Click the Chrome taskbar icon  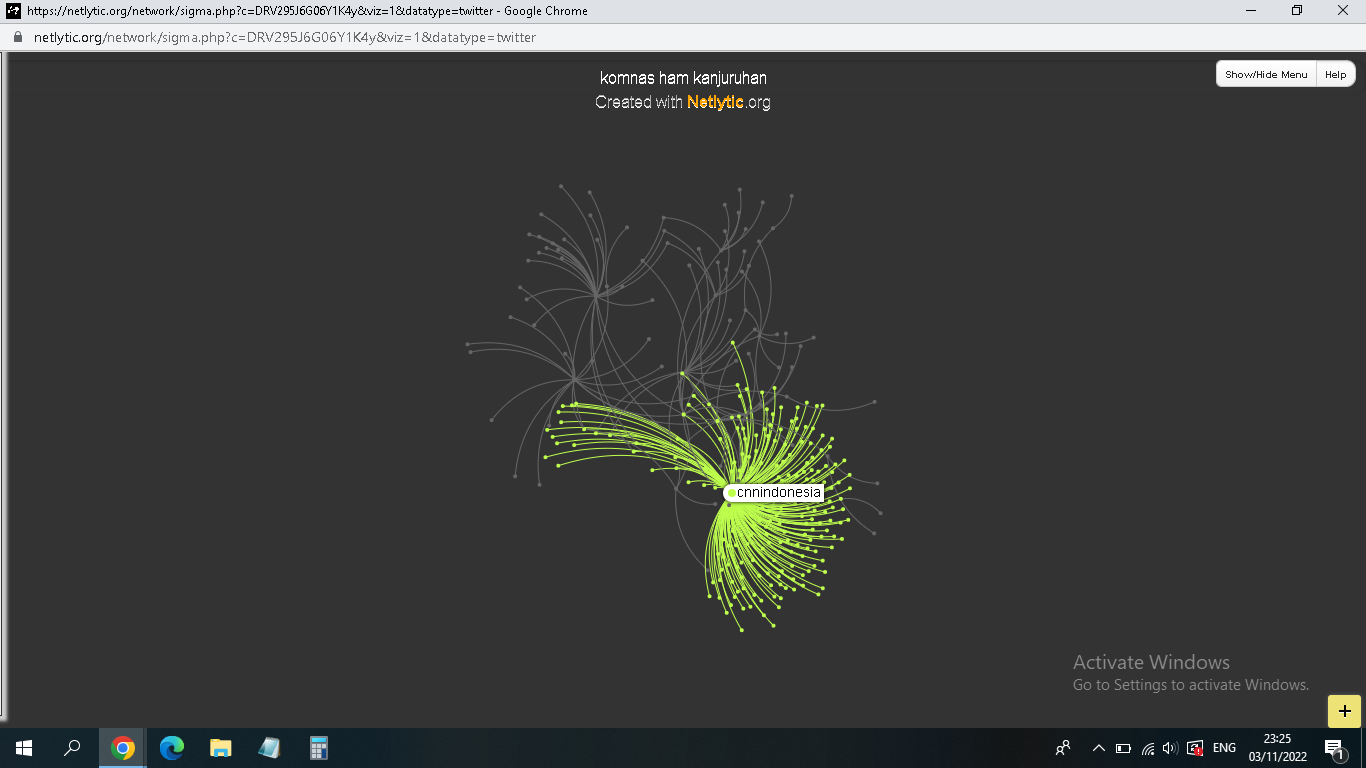pos(123,748)
